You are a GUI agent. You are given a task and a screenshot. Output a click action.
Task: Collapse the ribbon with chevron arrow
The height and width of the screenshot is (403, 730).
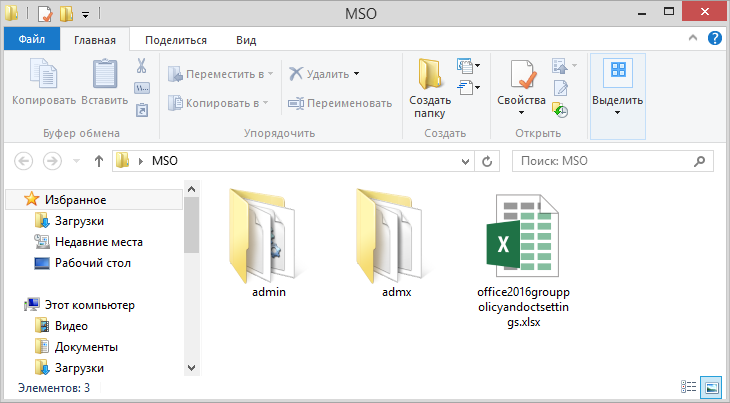[x=693, y=38]
